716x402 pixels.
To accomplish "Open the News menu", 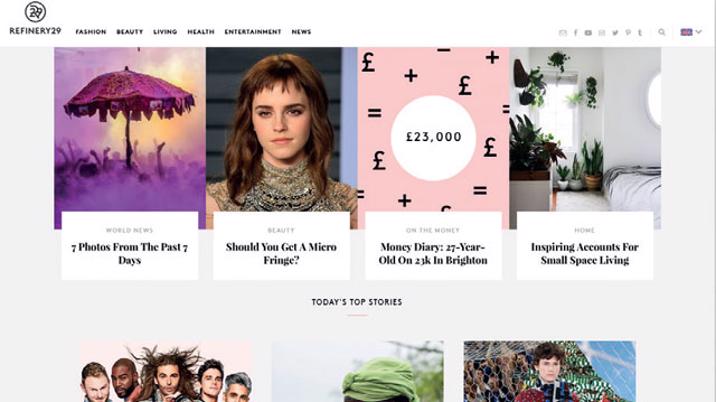I will [x=301, y=32].
